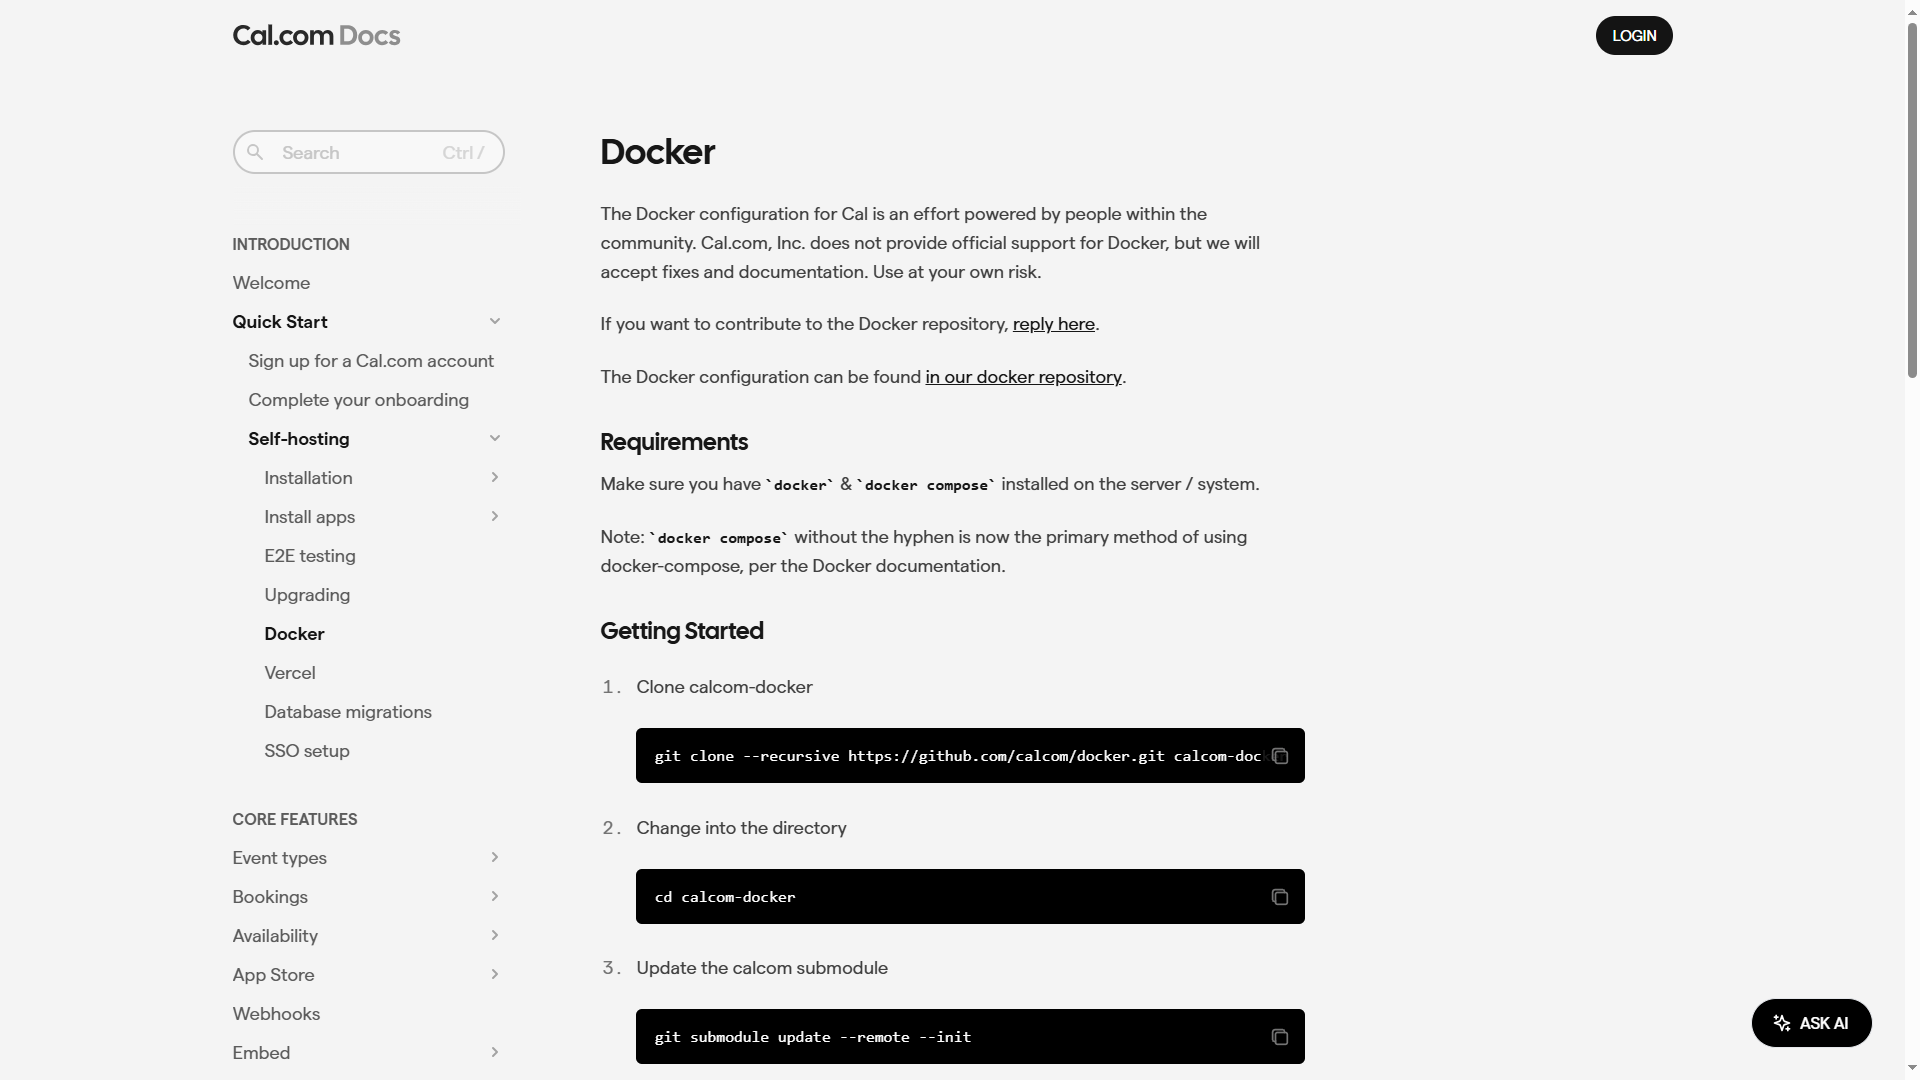Click the copy icon for cd calcom-docker
This screenshot has width=1920, height=1080.
(x=1278, y=897)
